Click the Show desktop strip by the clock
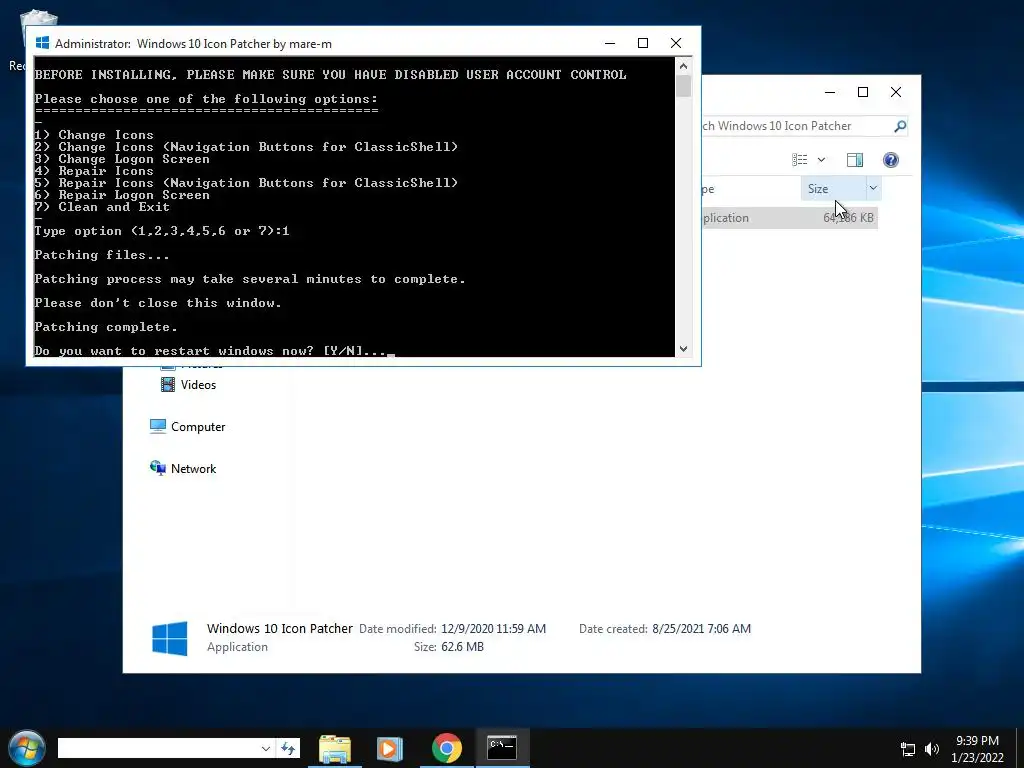The height and width of the screenshot is (768, 1024). 1020,748
